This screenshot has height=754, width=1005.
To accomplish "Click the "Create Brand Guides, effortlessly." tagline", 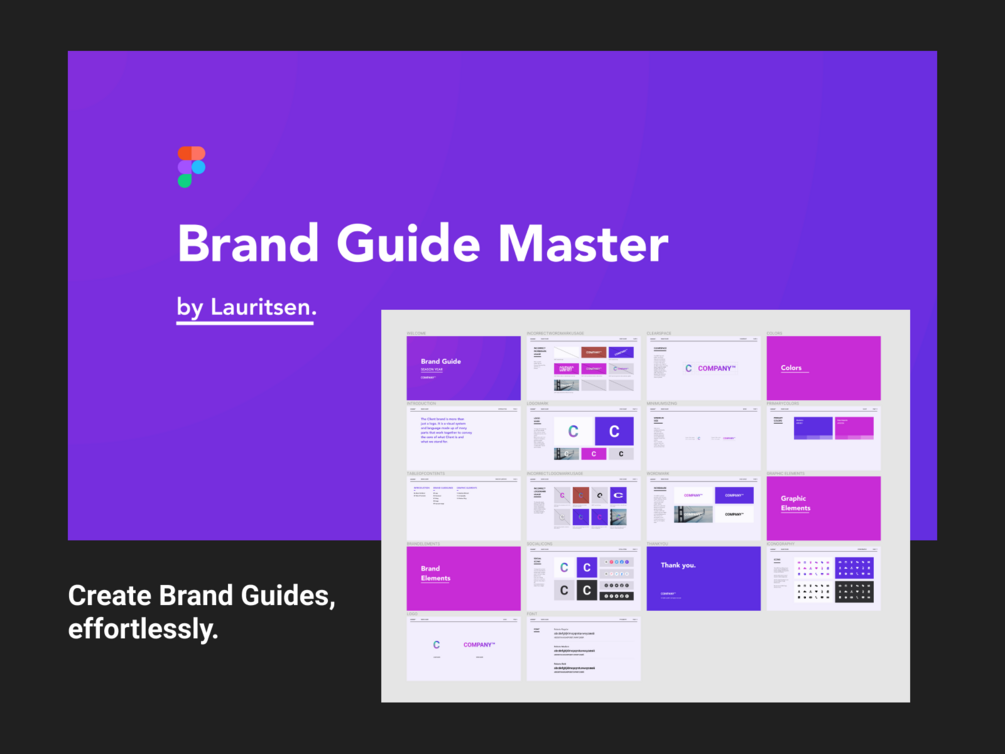I will (202, 612).
